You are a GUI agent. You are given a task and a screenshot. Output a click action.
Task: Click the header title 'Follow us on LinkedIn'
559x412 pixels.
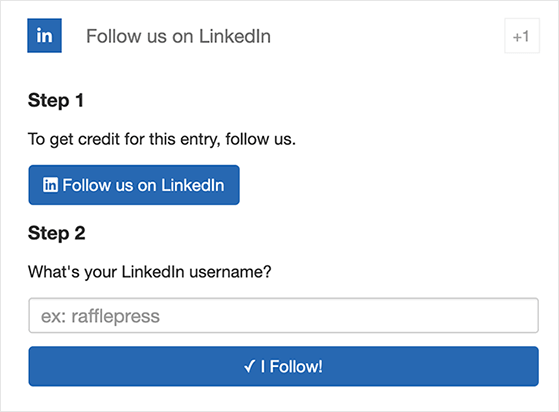pos(178,36)
